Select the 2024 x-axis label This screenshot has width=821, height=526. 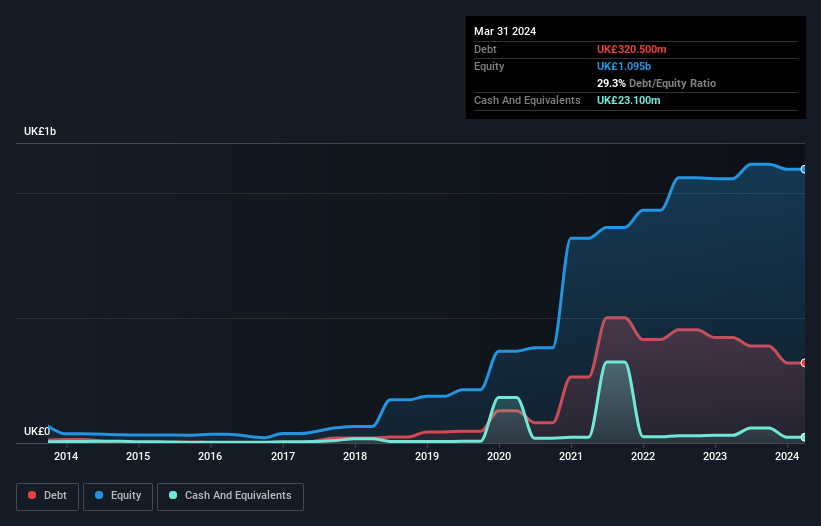click(787, 456)
